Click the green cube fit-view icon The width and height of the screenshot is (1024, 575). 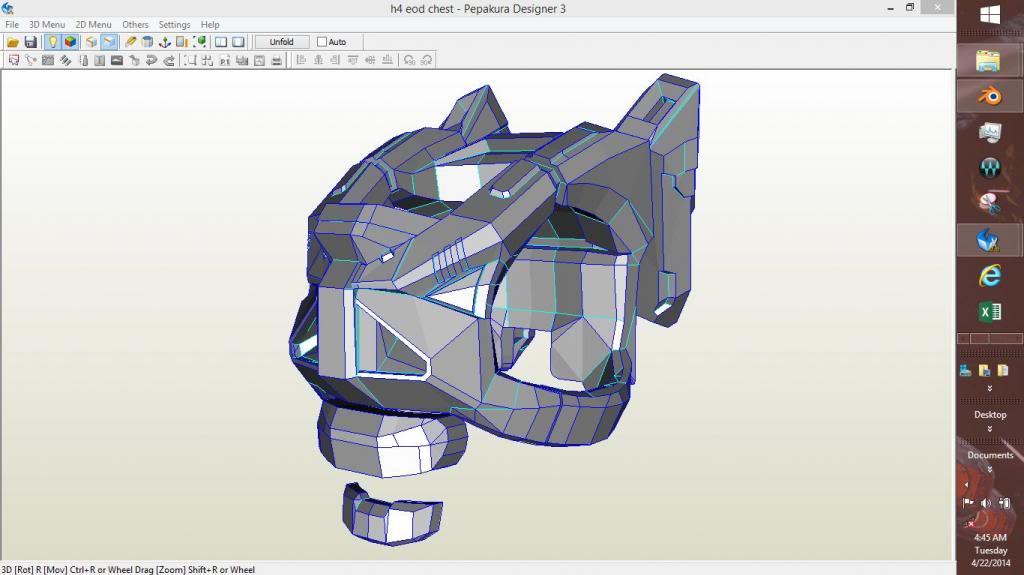click(x=200, y=42)
